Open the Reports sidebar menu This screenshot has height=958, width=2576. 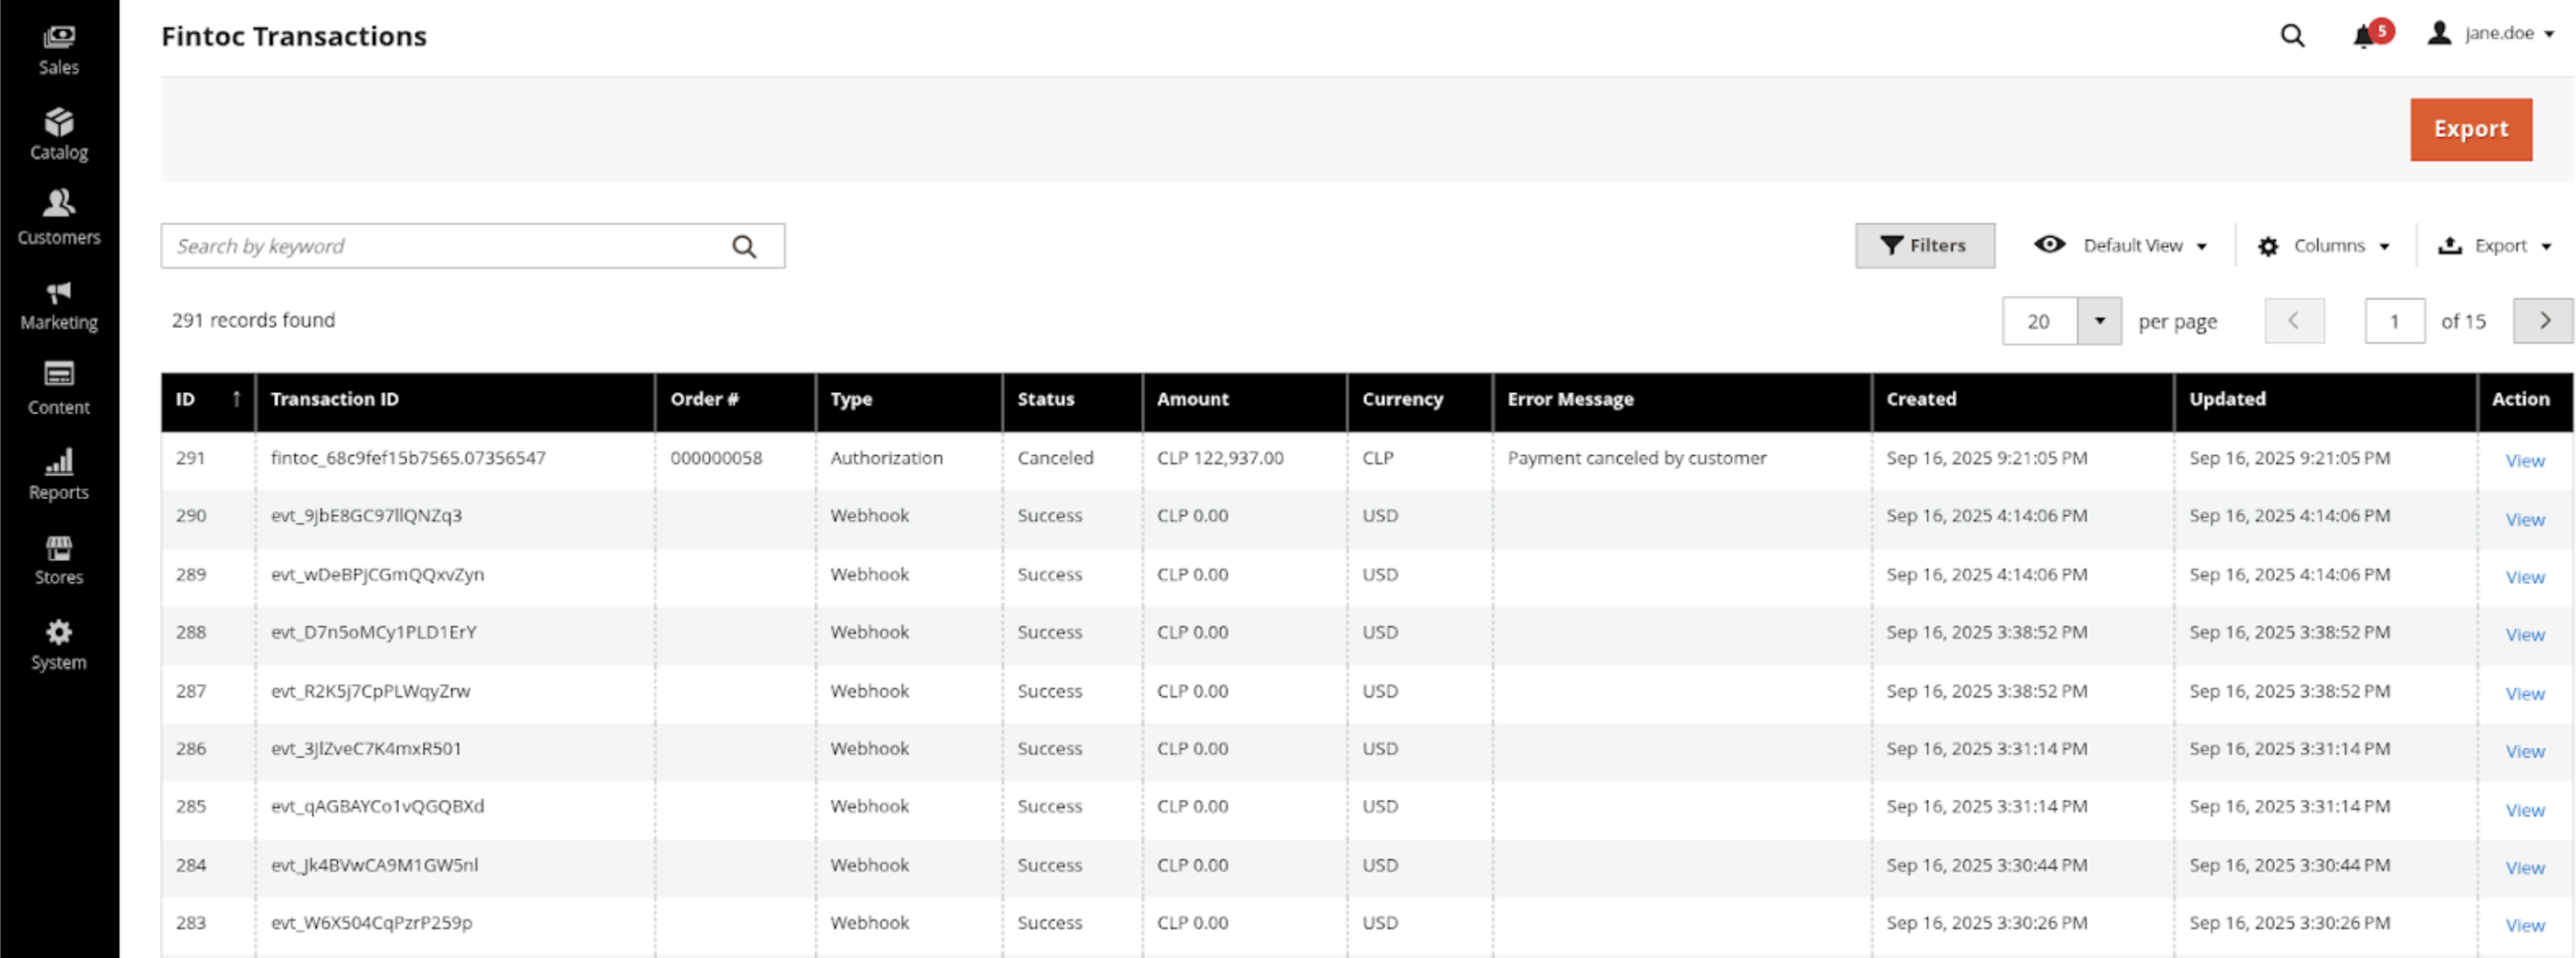click(x=59, y=475)
